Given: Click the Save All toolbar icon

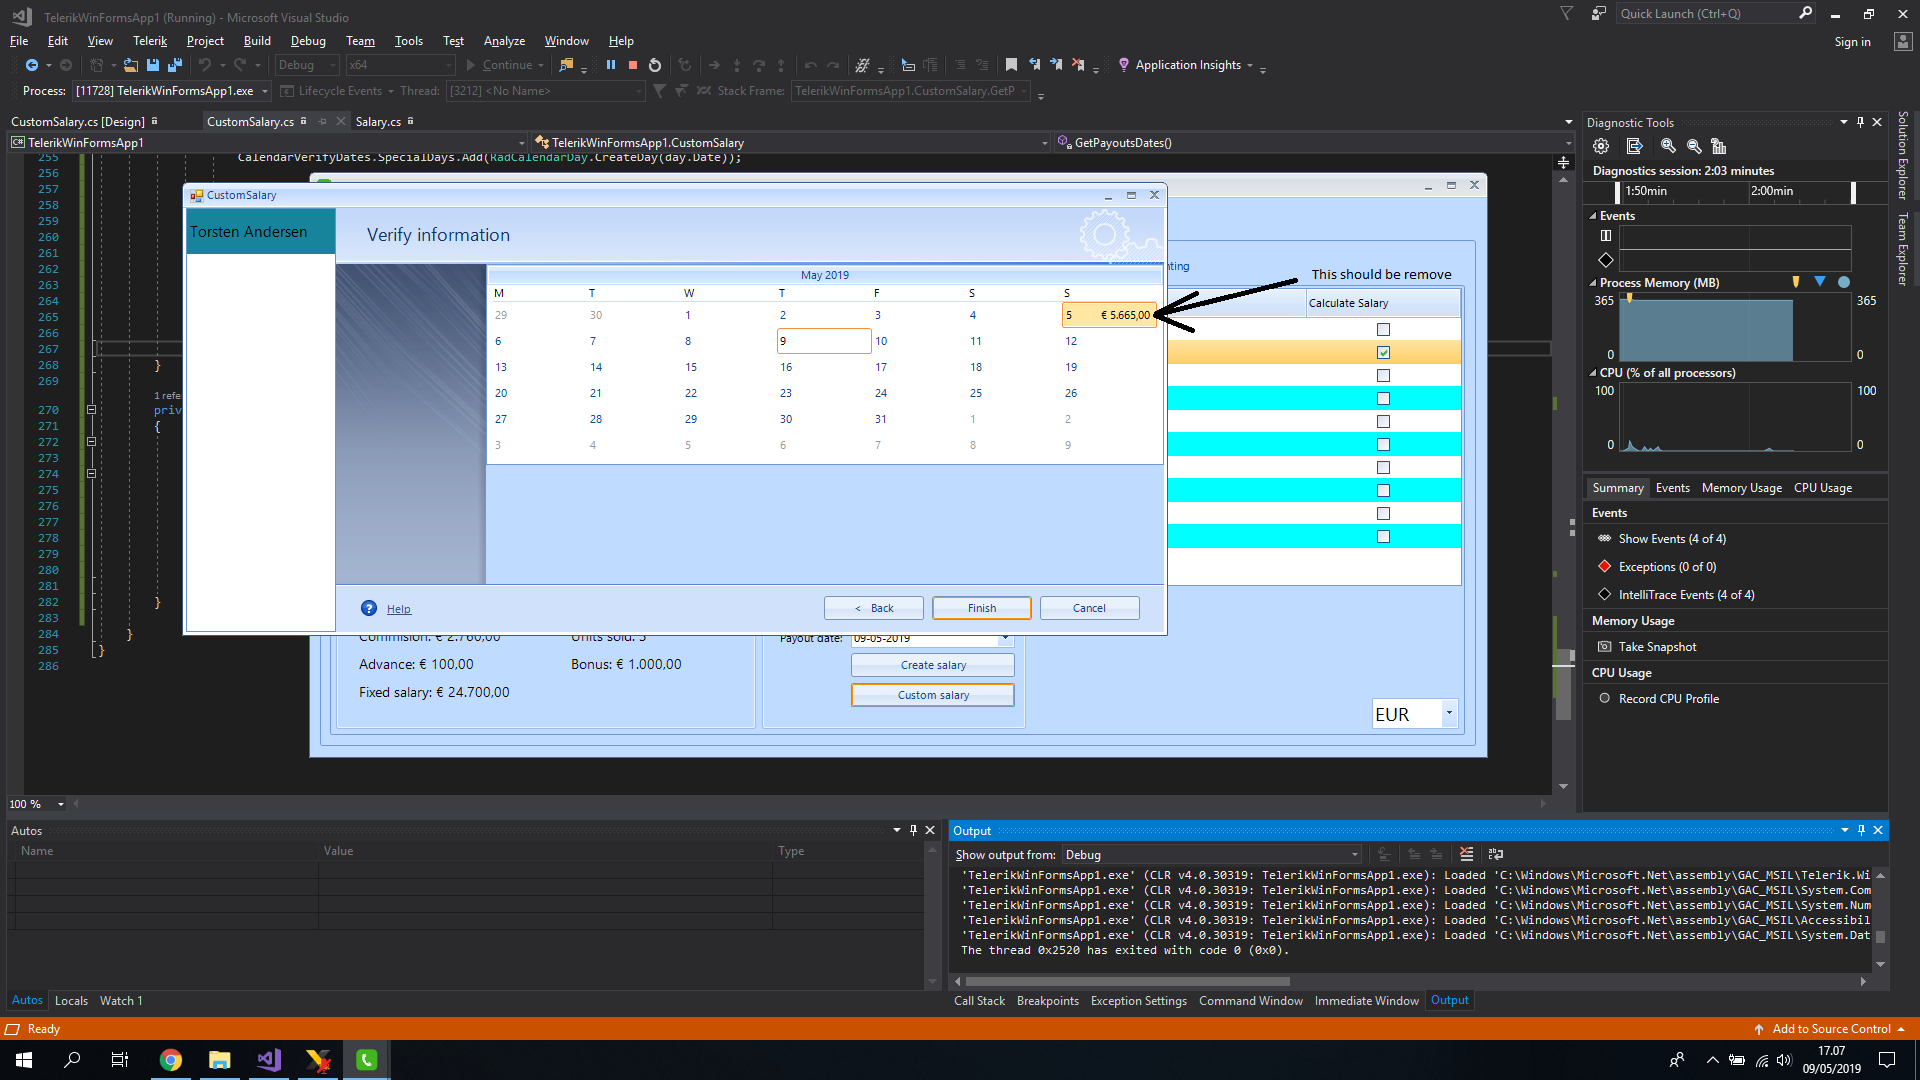Looking at the screenshot, I should [174, 65].
